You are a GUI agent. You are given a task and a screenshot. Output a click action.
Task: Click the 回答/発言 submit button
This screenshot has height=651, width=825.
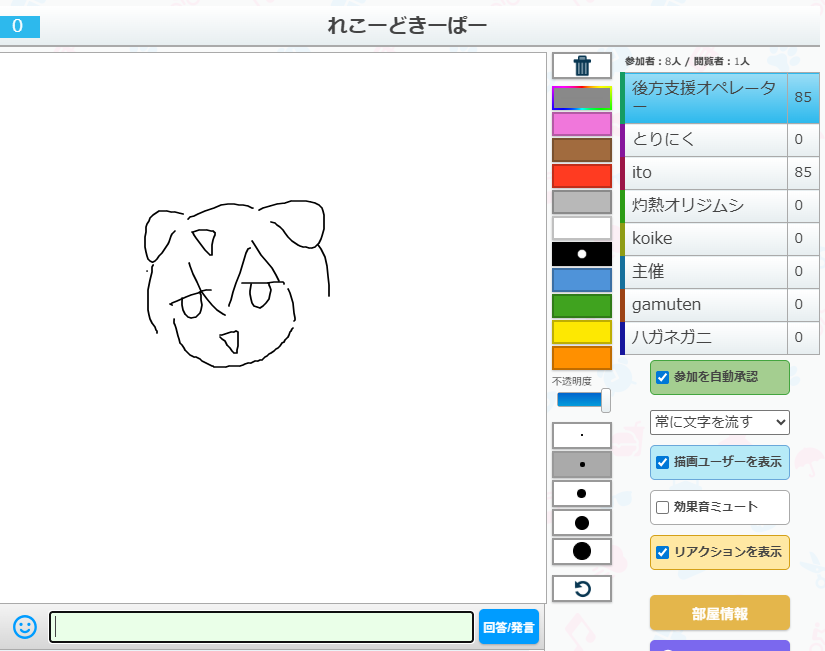tap(508, 628)
